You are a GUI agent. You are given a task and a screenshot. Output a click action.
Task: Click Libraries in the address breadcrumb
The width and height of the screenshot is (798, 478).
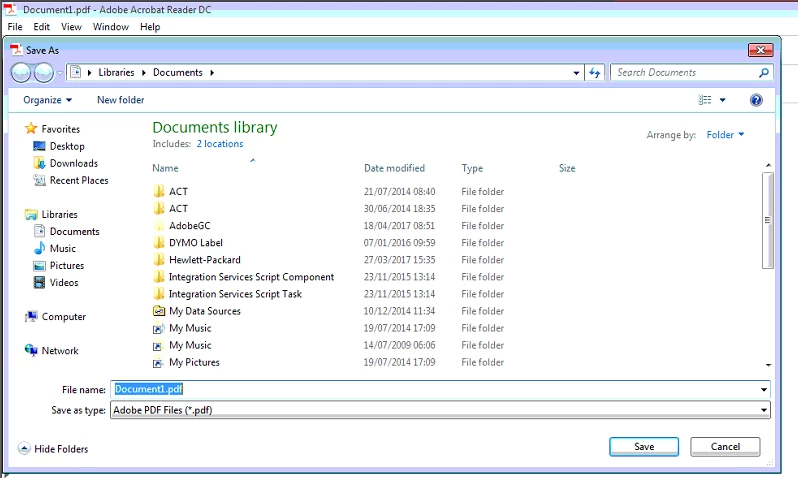pos(117,73)
